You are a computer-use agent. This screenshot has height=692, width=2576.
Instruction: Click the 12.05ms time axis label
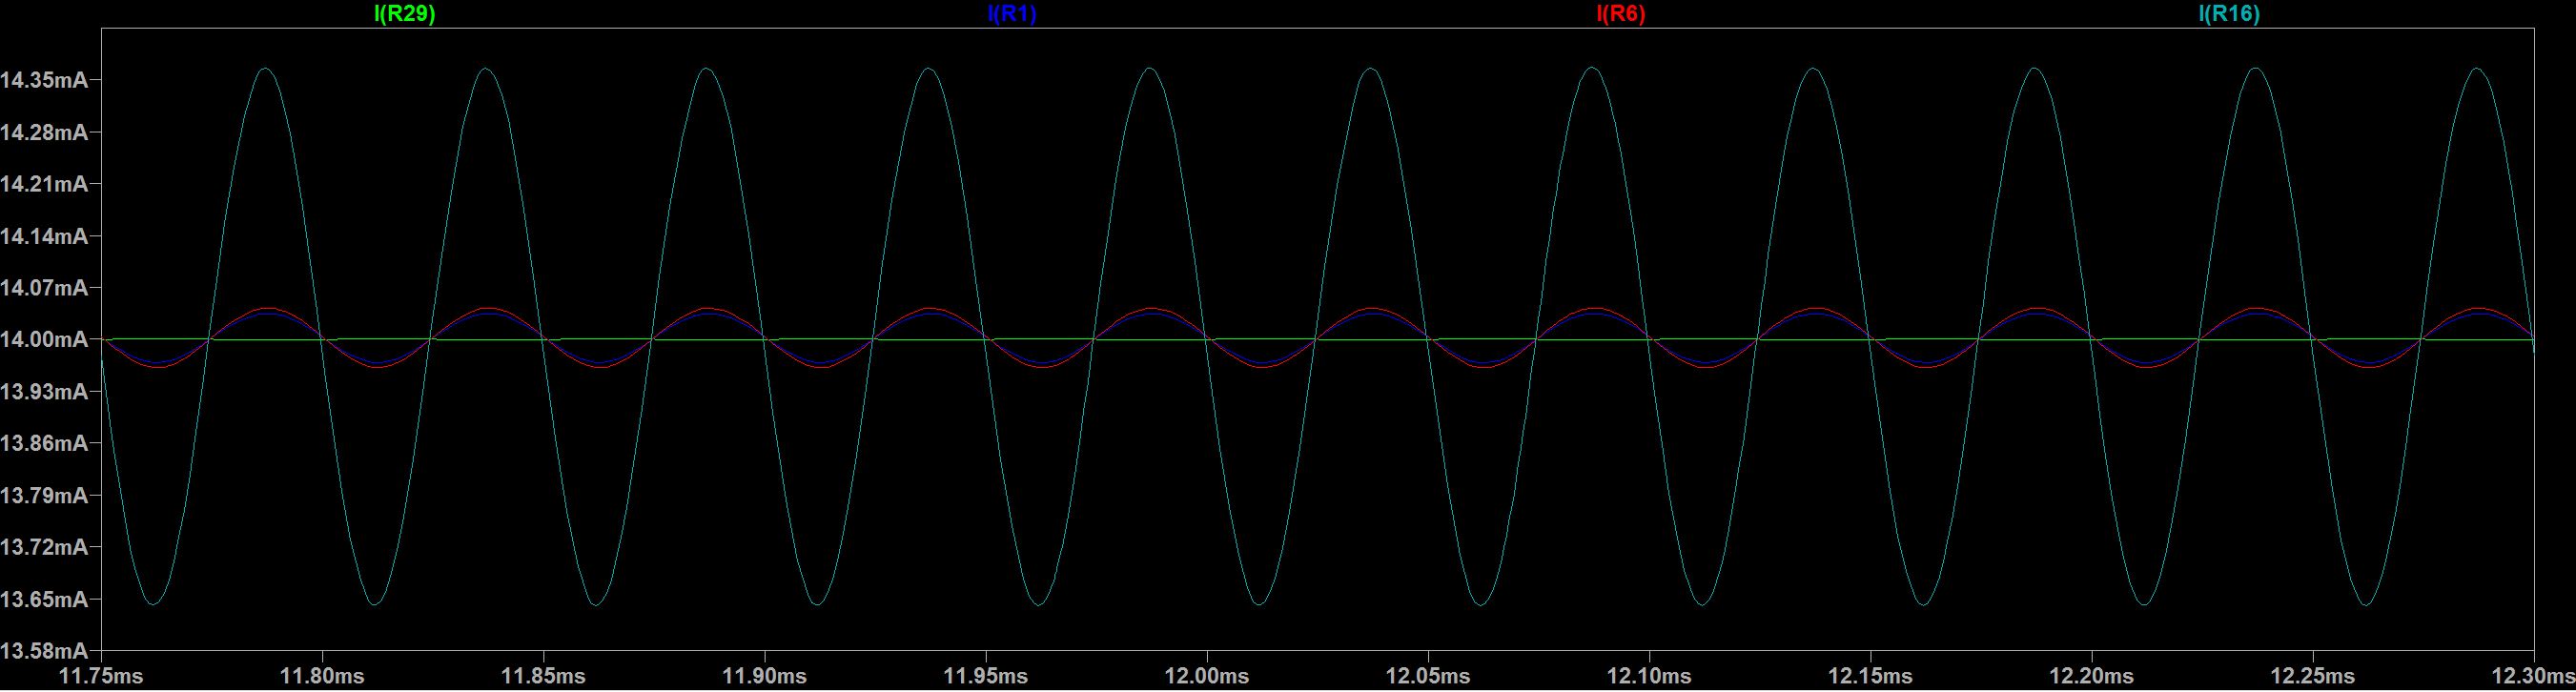pyautogui.click(x=1427, y=676)
